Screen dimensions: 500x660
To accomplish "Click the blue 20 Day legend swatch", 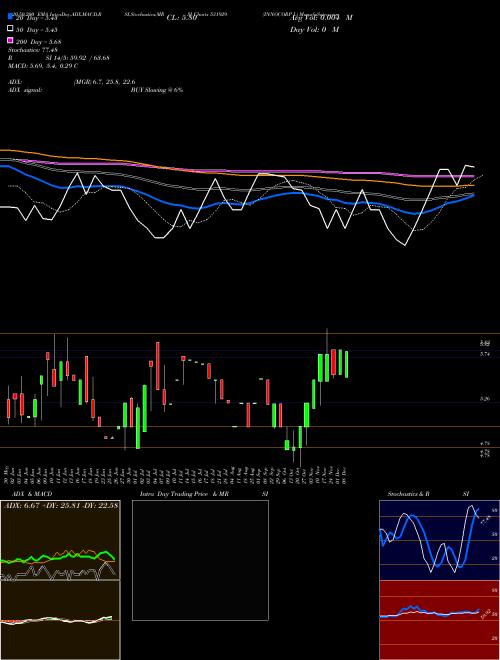I will (x=10, y=16).
